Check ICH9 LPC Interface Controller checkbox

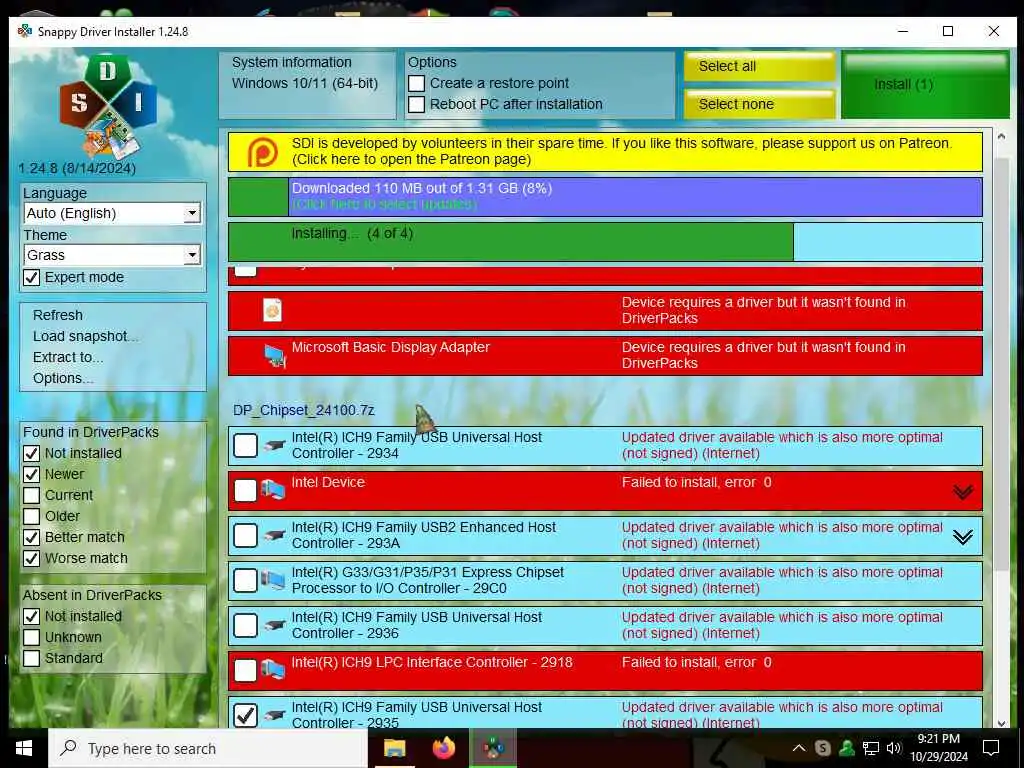coord(246,670)
